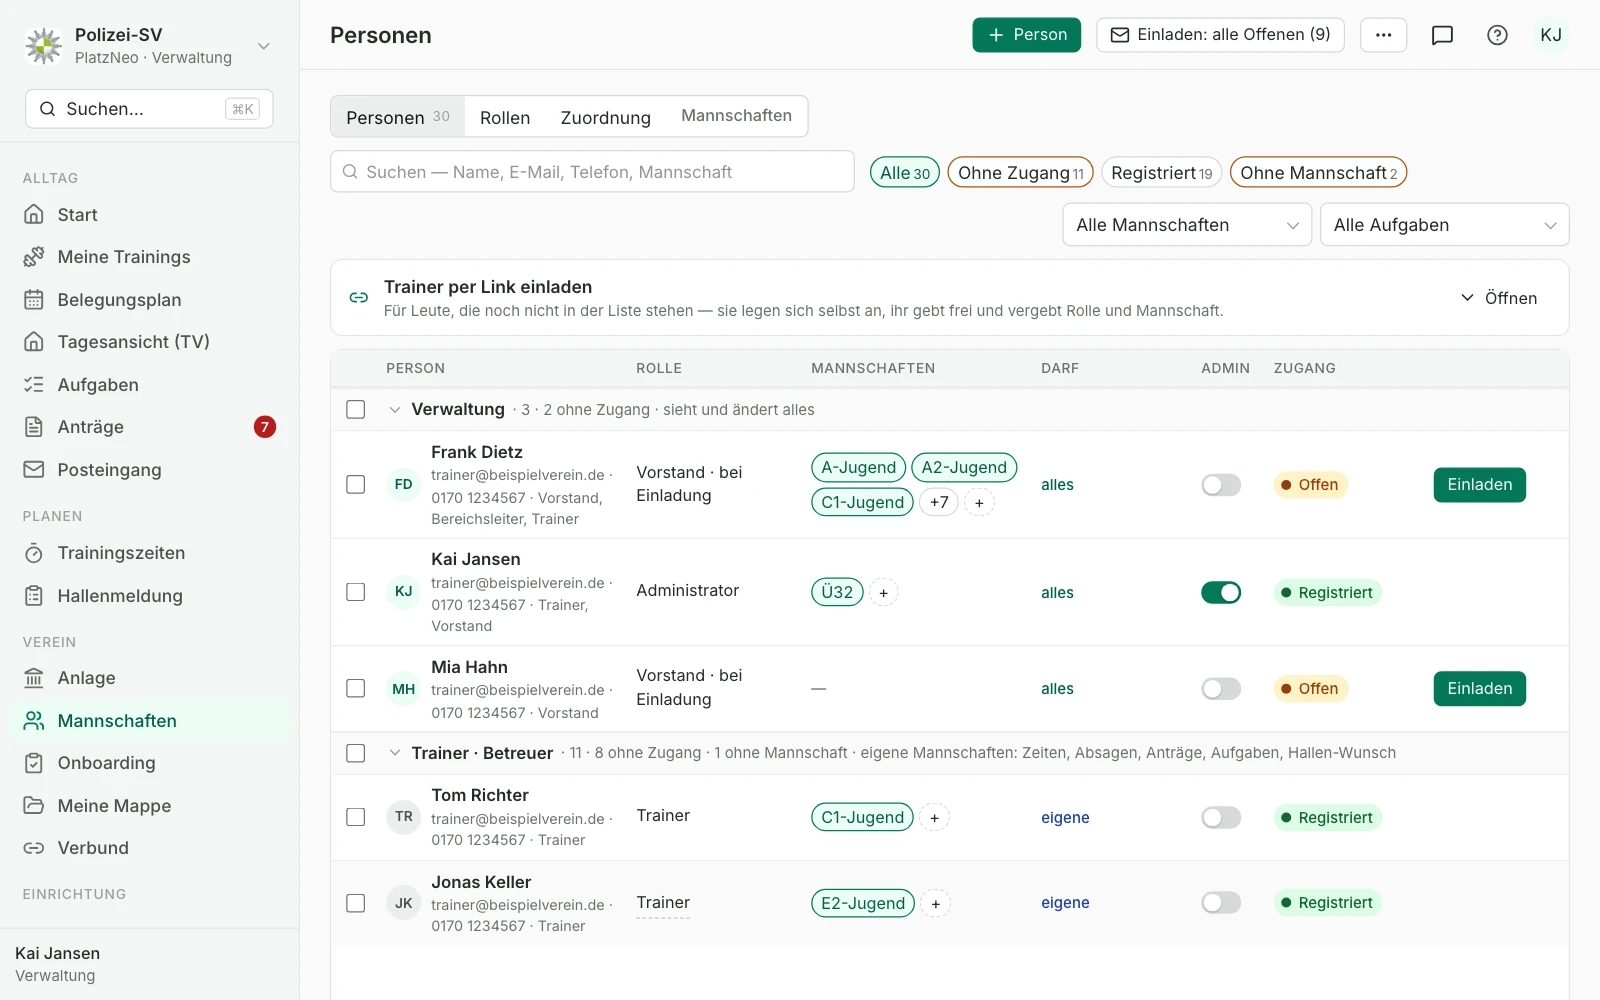Open the Alle Aufgaben dropdown
Viewport: 1600px width, 1000px height.
(1444, 225)
